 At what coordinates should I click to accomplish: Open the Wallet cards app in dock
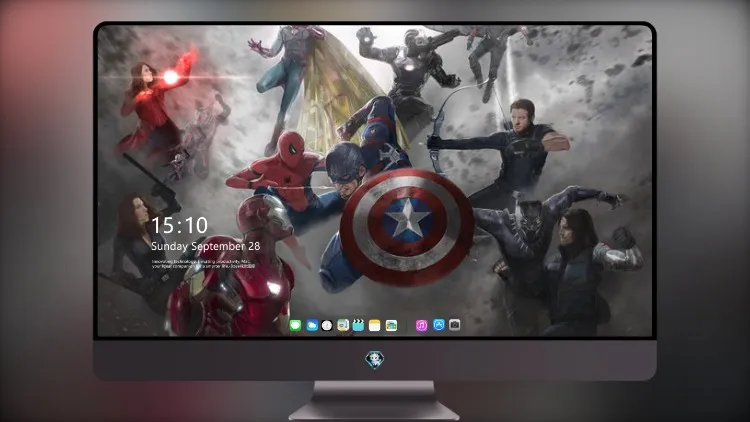click(x=391, y=325)
